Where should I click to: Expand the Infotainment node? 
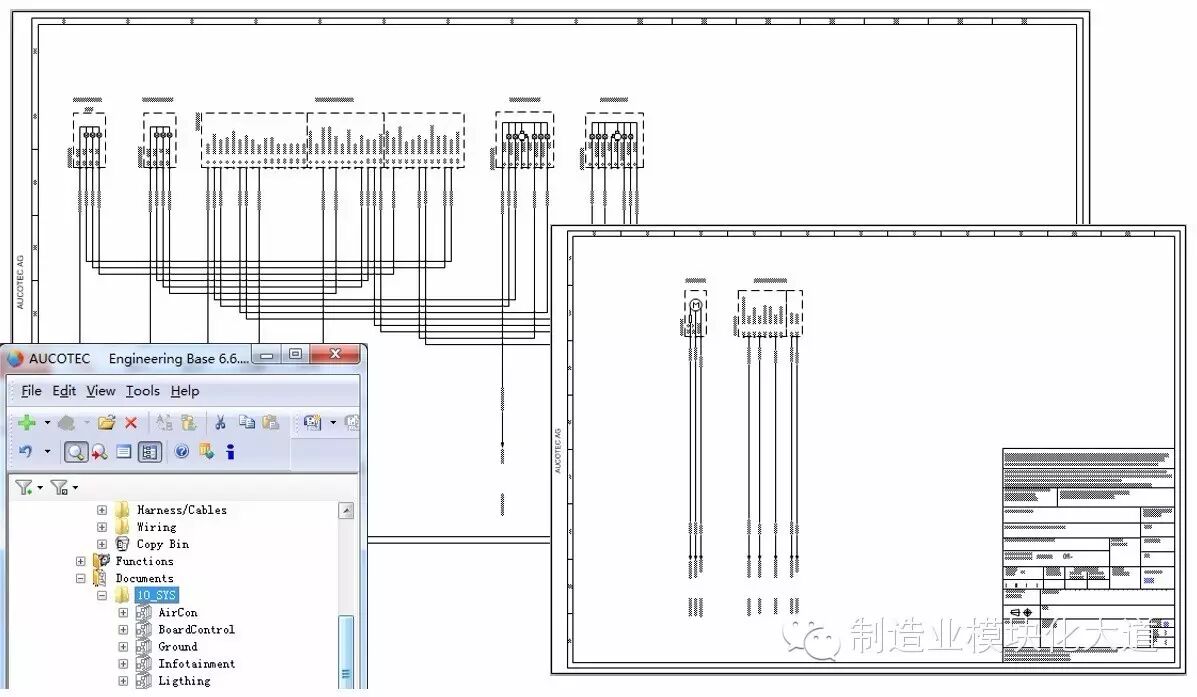tap(123, 664)
